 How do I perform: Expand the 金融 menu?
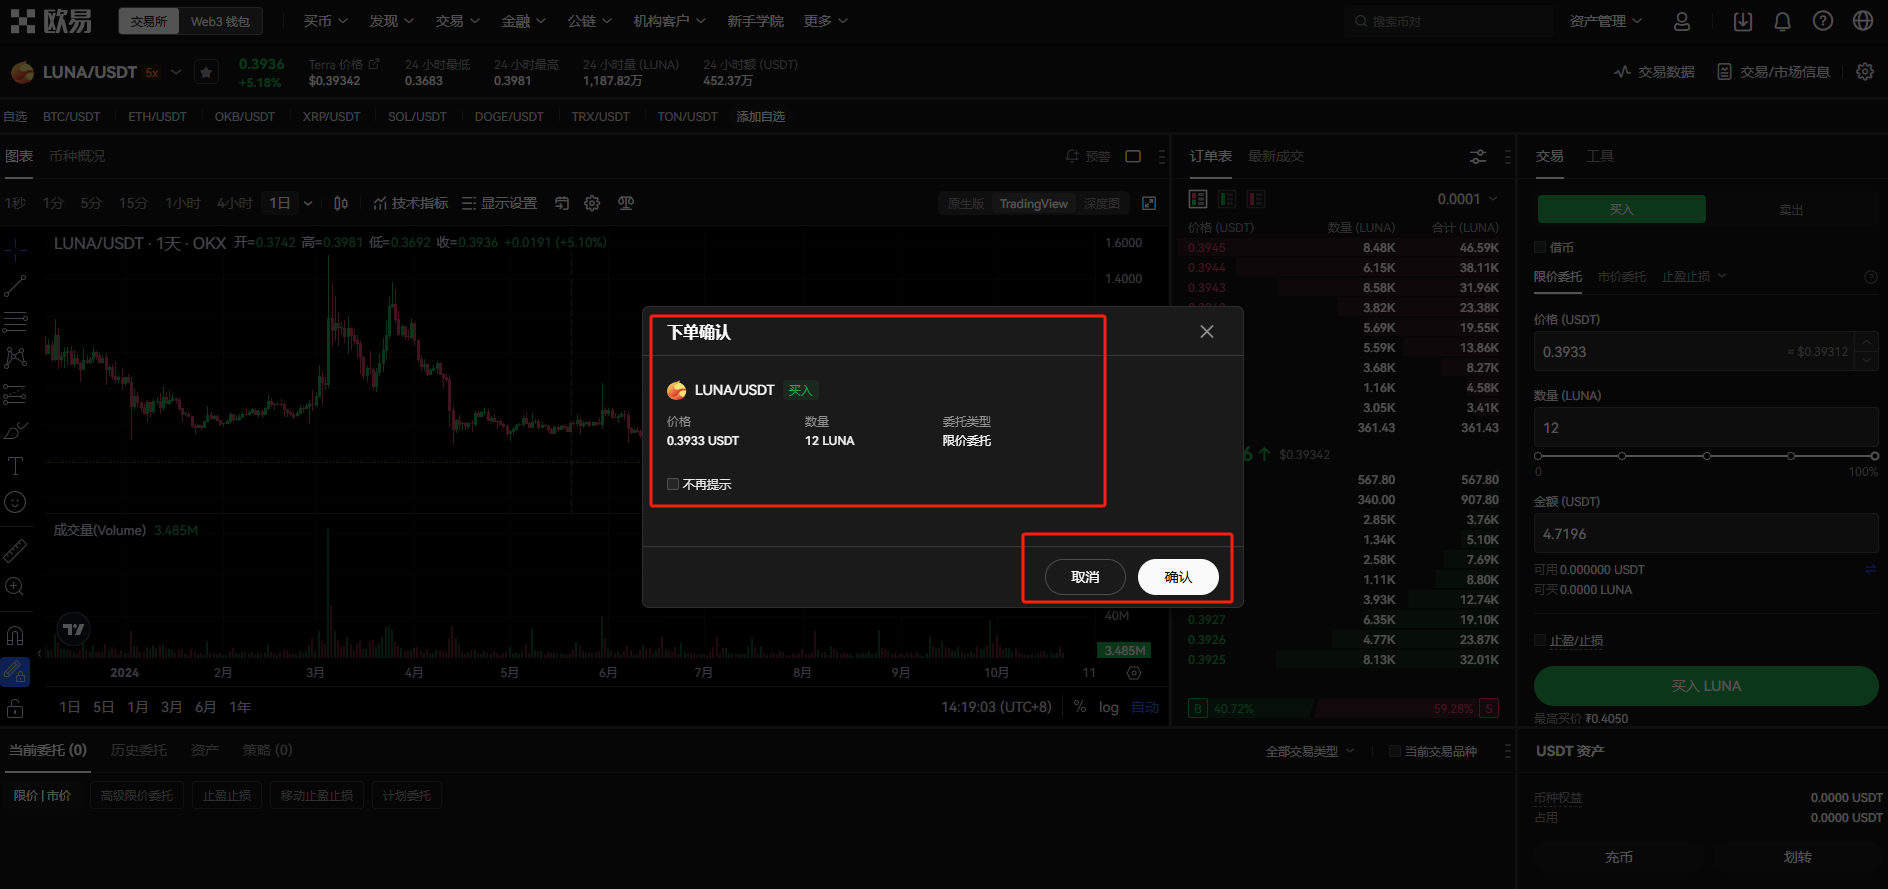523,21
